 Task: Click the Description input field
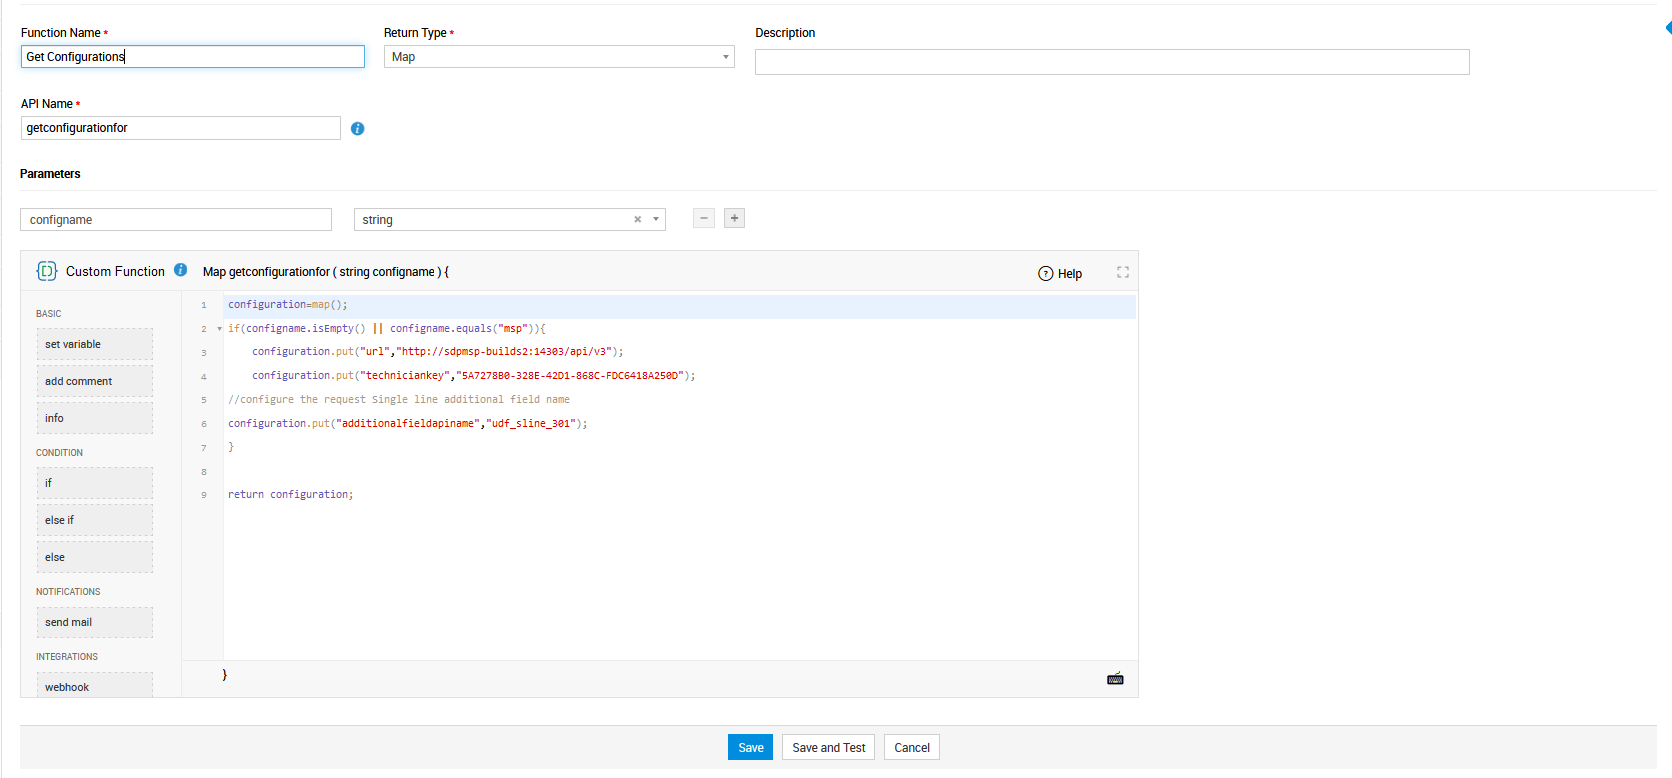click(x=1111, y=62)
